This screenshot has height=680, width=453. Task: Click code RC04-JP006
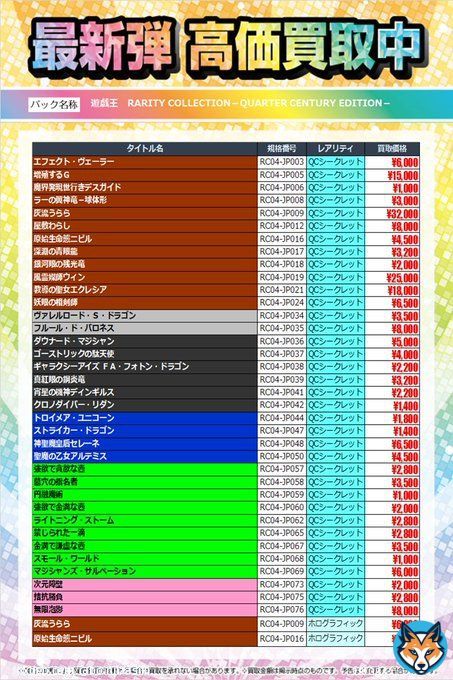[x=282, y=188]
